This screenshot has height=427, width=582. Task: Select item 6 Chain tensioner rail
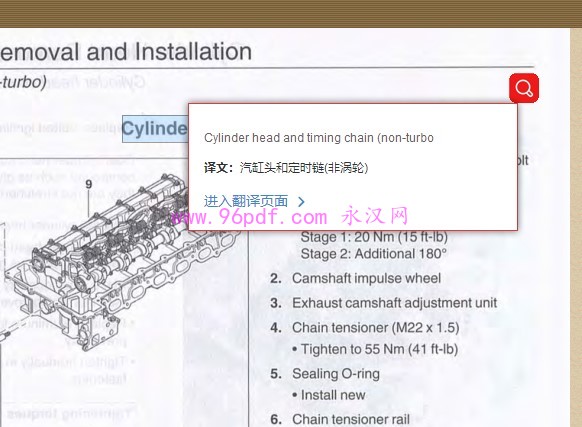pos(340,420)
